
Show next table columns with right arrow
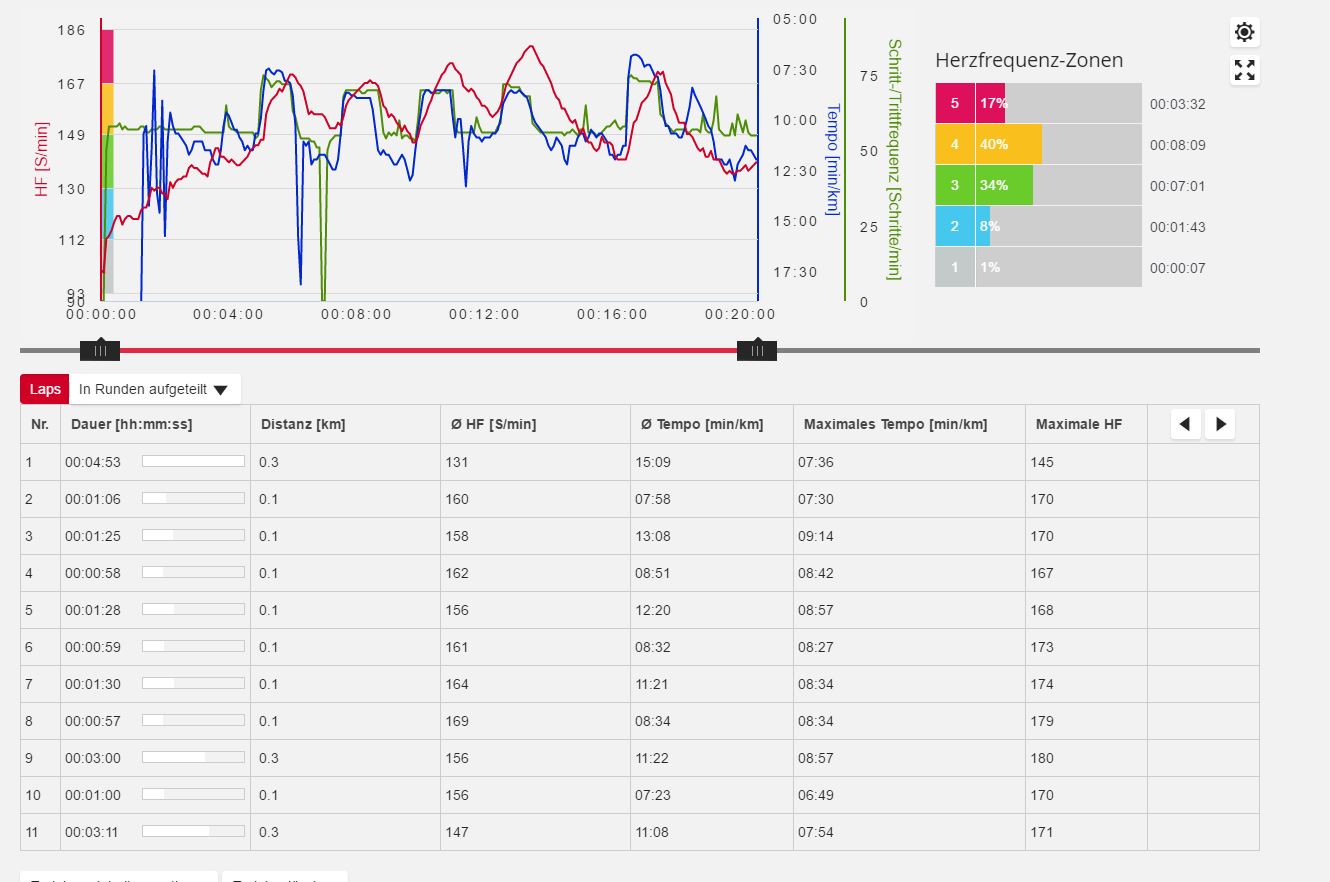(1220, 424)
